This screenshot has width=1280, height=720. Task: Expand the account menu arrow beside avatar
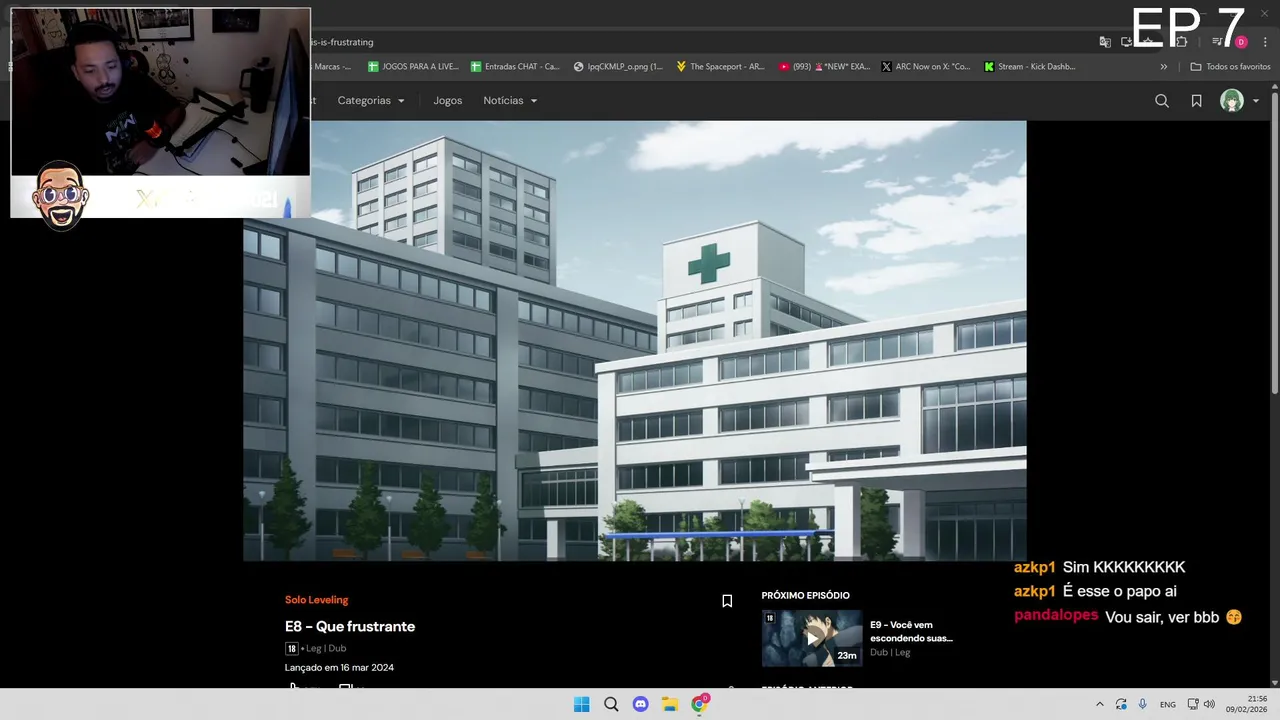coord(1256,101)
